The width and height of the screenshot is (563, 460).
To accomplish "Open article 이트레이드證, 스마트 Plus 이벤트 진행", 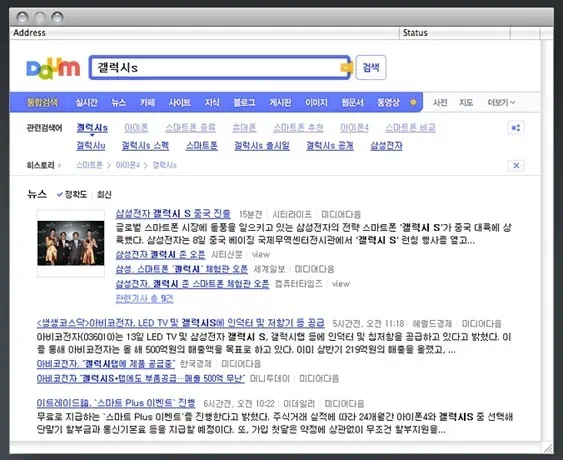I will click(116, 403).
